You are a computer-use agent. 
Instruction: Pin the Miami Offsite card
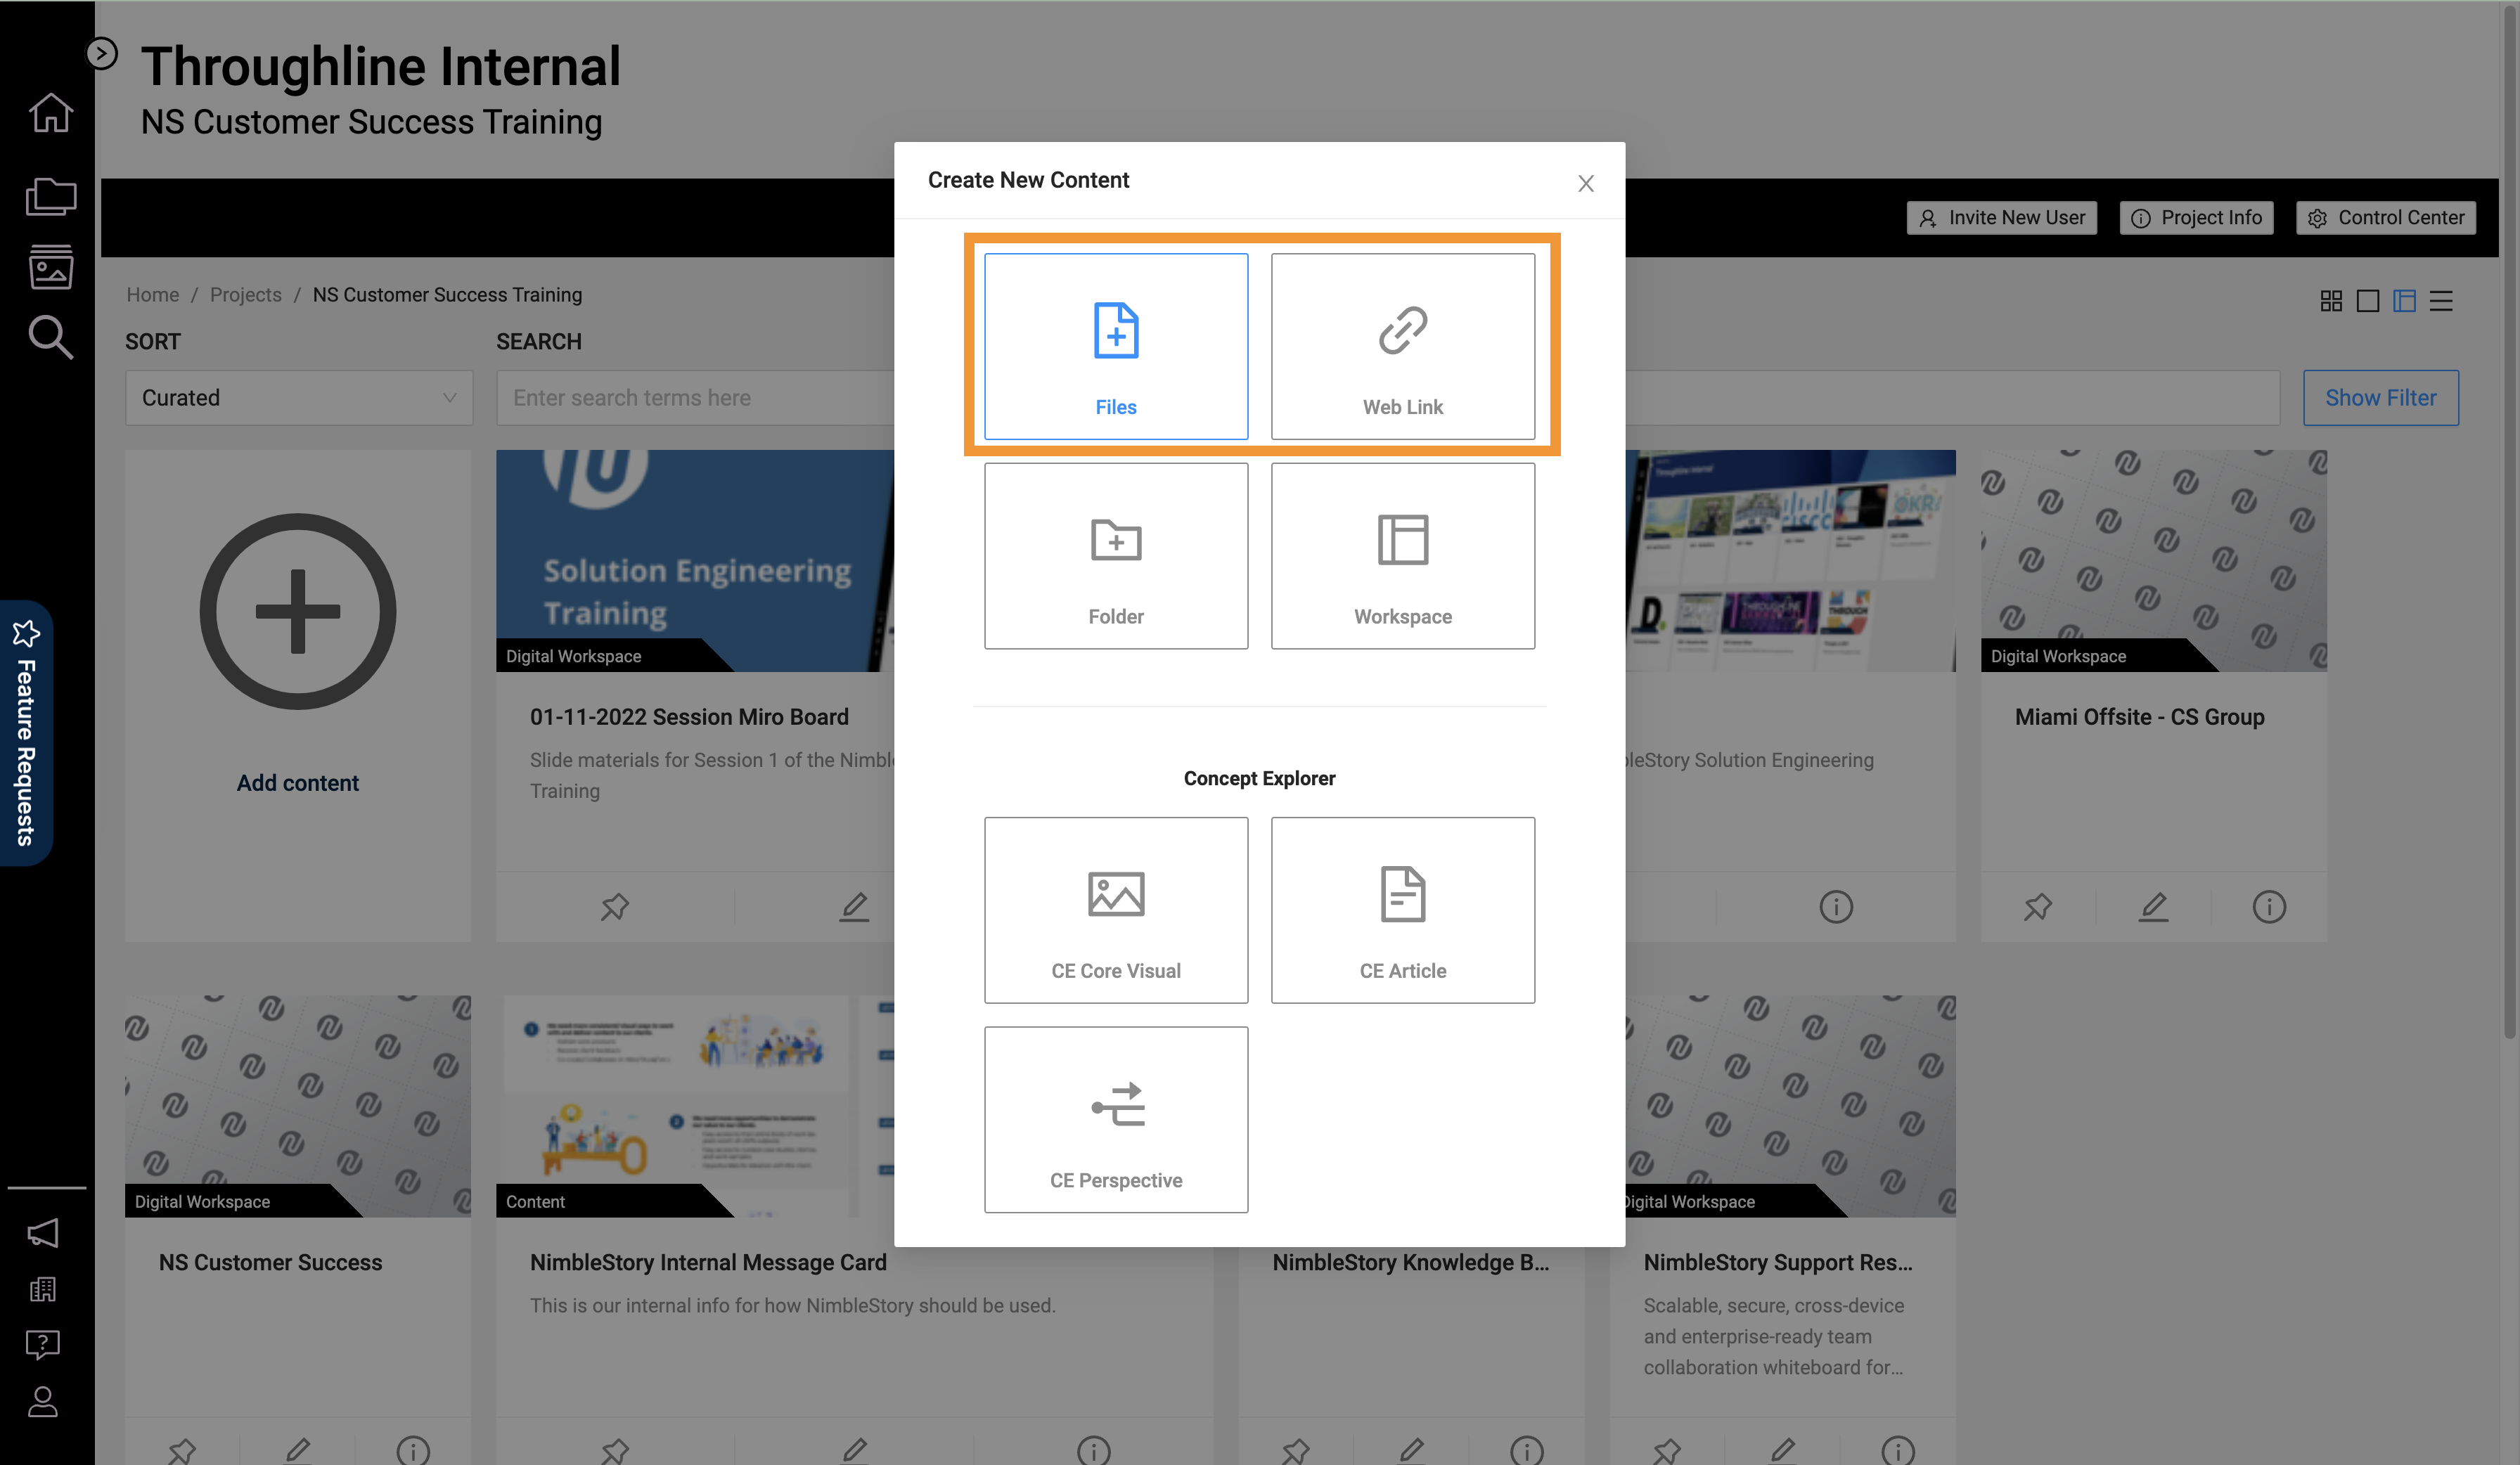[x=2037, y=907]
